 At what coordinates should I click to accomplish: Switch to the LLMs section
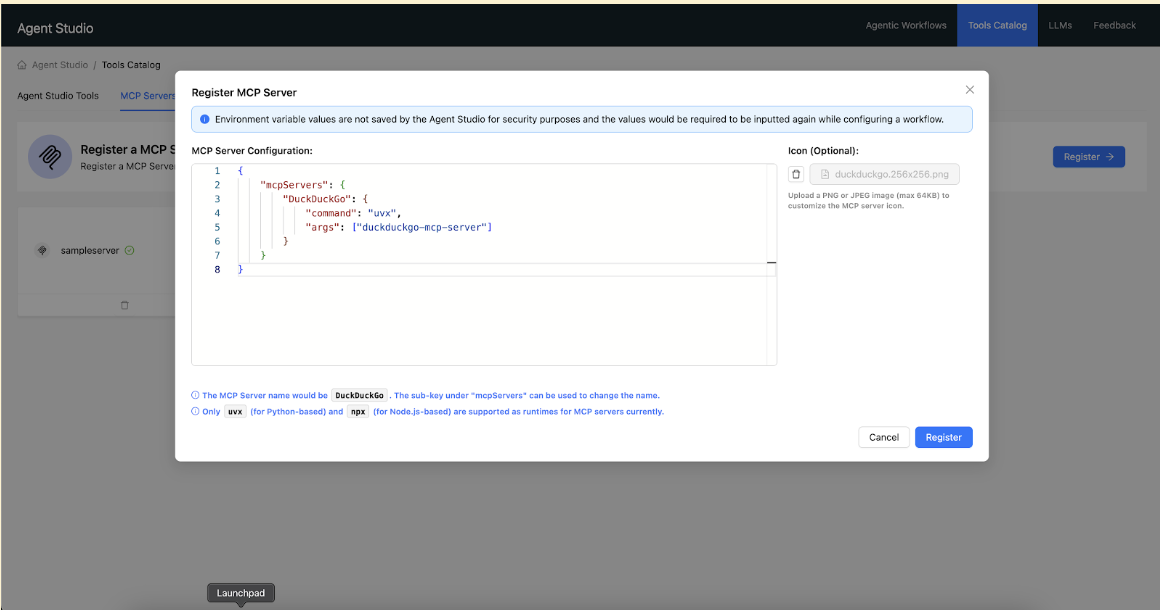tap(1059, 26)
